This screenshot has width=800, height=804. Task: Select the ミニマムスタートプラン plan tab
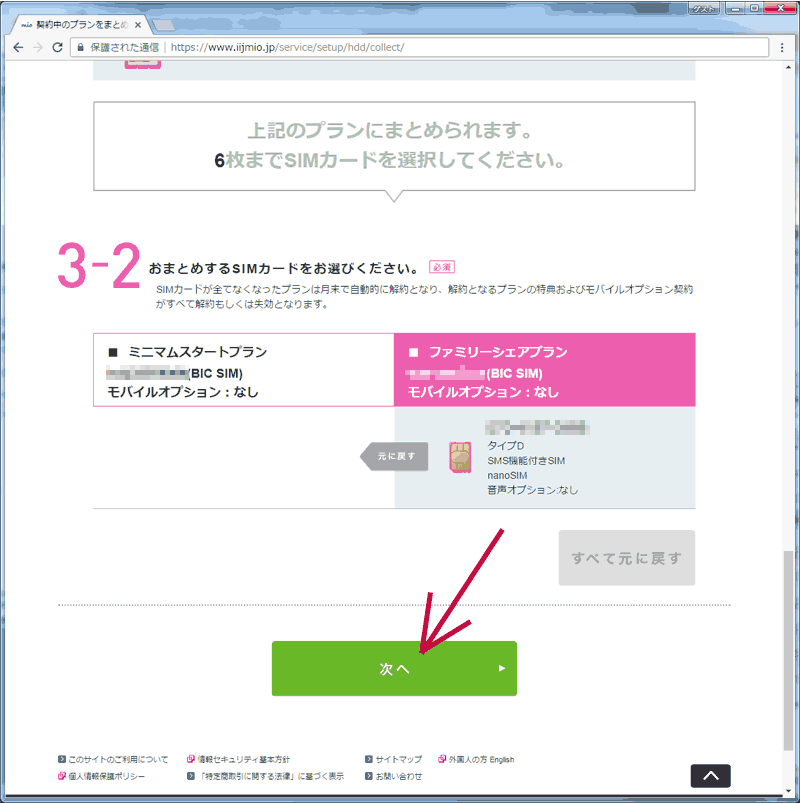point(243,370)
